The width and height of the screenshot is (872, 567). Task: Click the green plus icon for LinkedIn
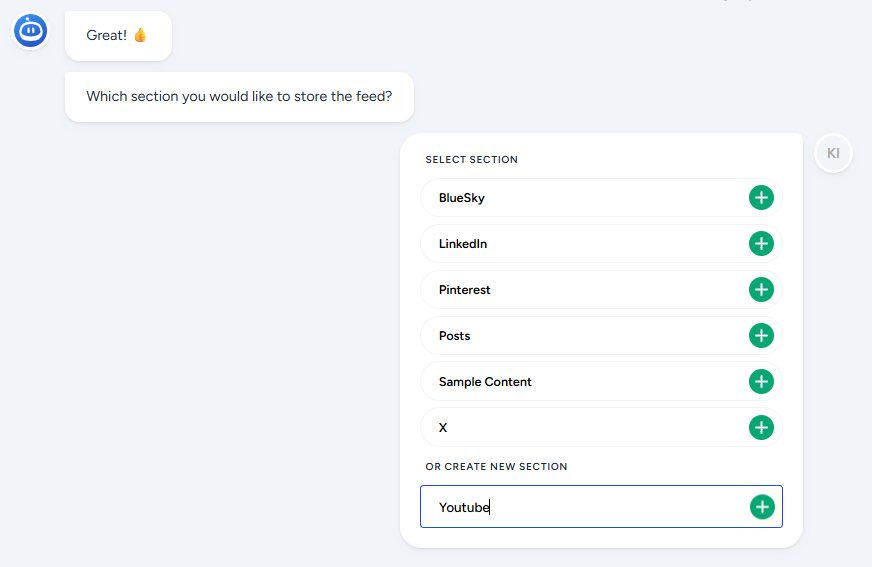[761, 244]
